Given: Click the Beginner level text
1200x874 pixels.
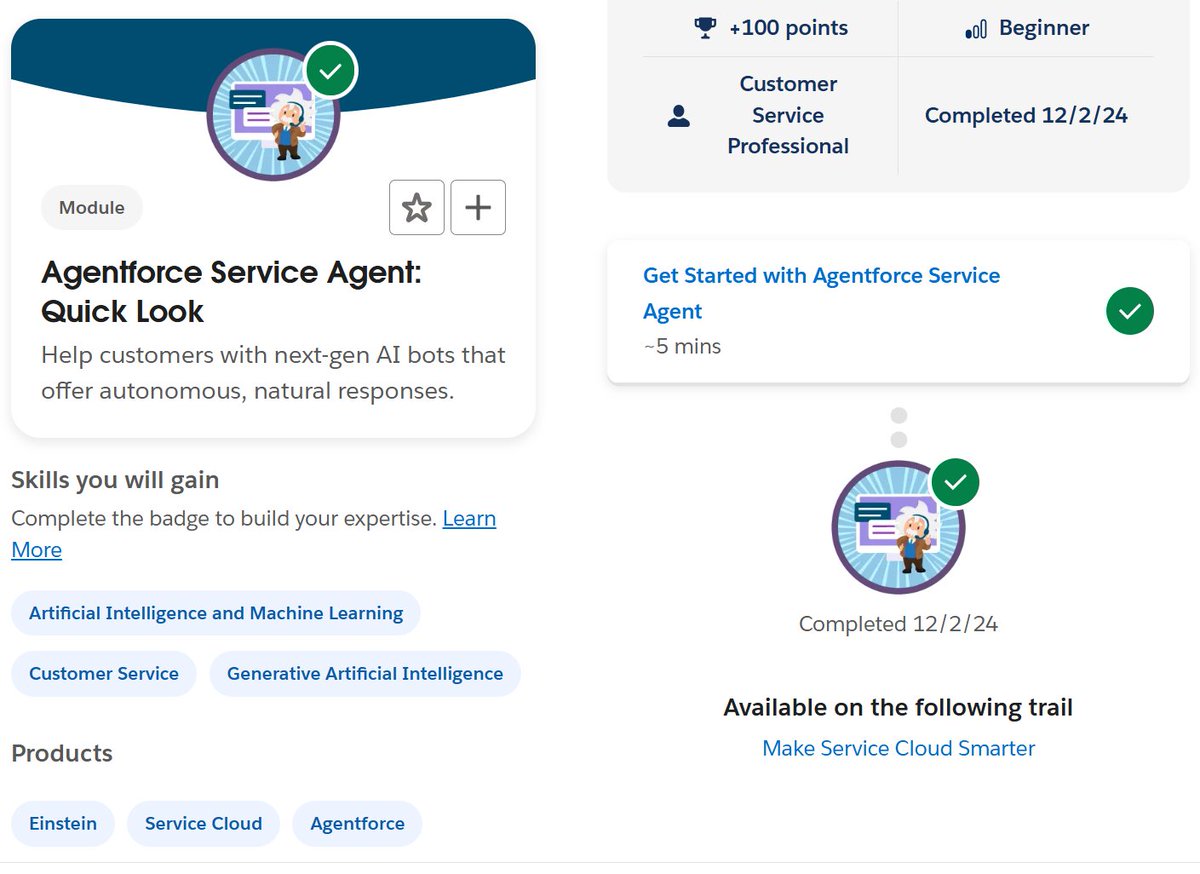Looking at the screenshot, I should click(1044, 29).
